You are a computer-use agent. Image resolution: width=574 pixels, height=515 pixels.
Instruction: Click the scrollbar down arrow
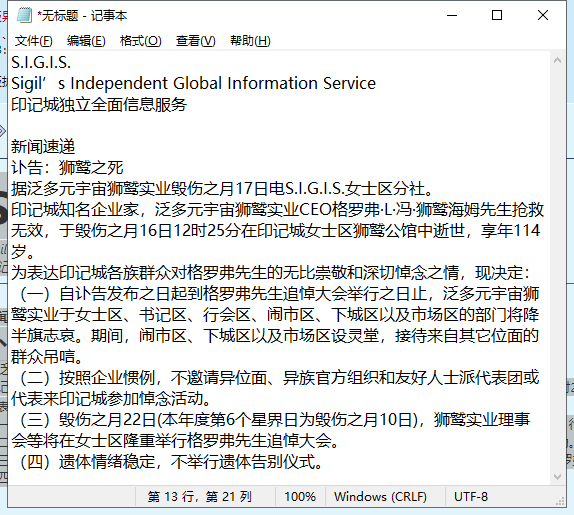pyautogui.click(x=558, y=477)
